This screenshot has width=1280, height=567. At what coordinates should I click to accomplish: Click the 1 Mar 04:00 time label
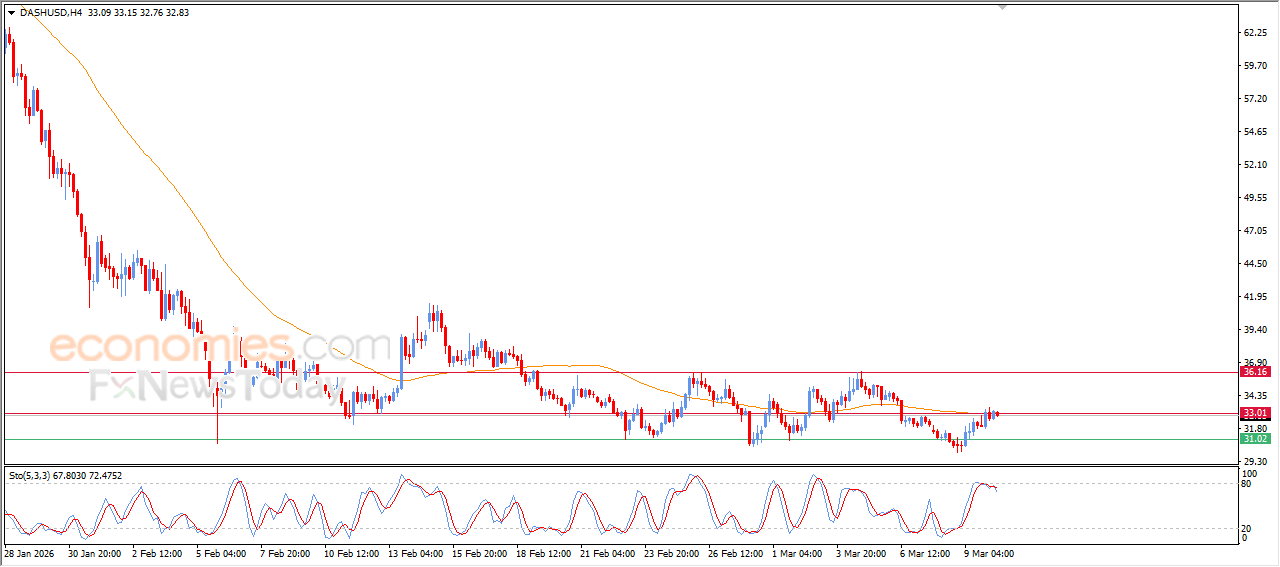coord(797,553)
